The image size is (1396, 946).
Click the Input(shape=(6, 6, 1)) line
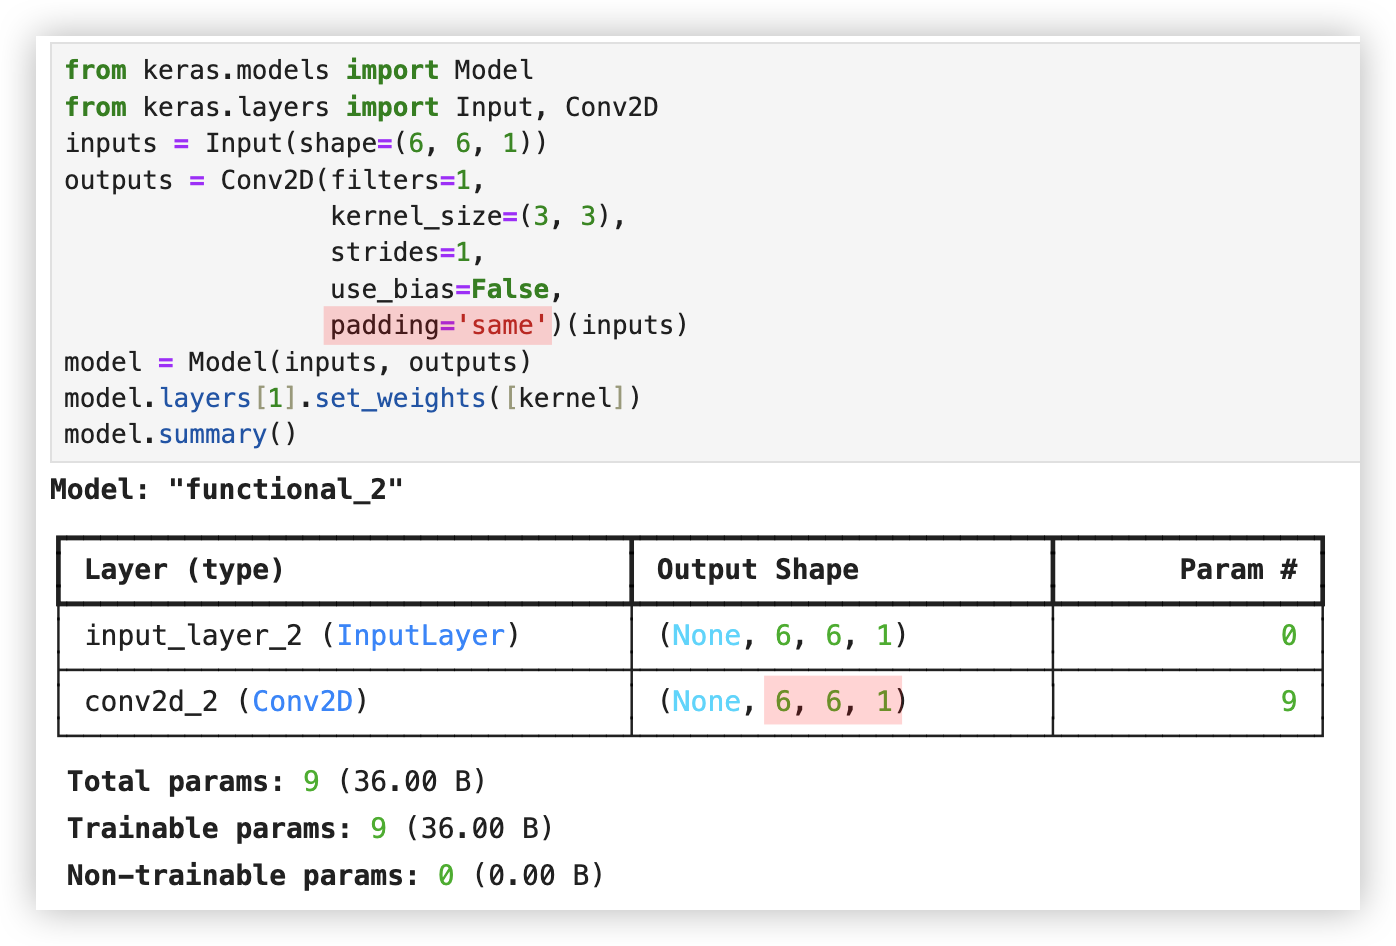pos(306,144)
